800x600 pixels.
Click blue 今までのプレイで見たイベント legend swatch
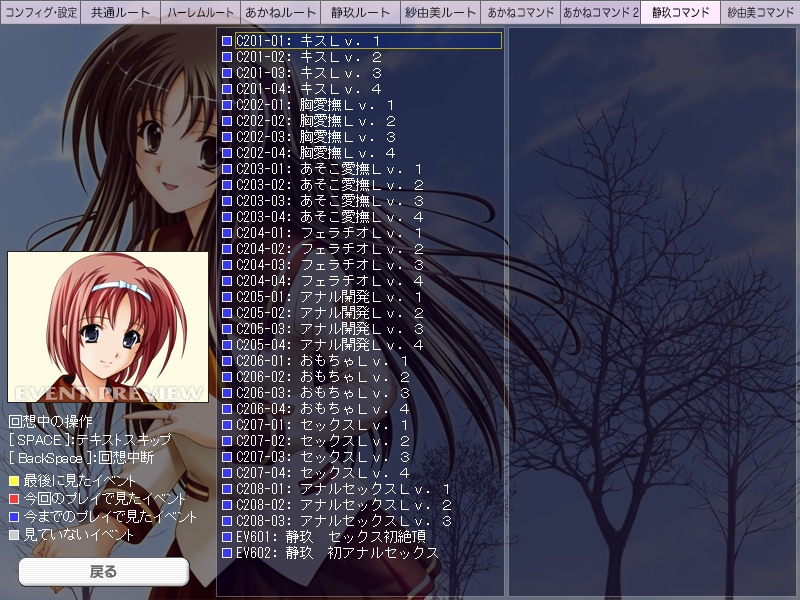[x=14, y=517]
